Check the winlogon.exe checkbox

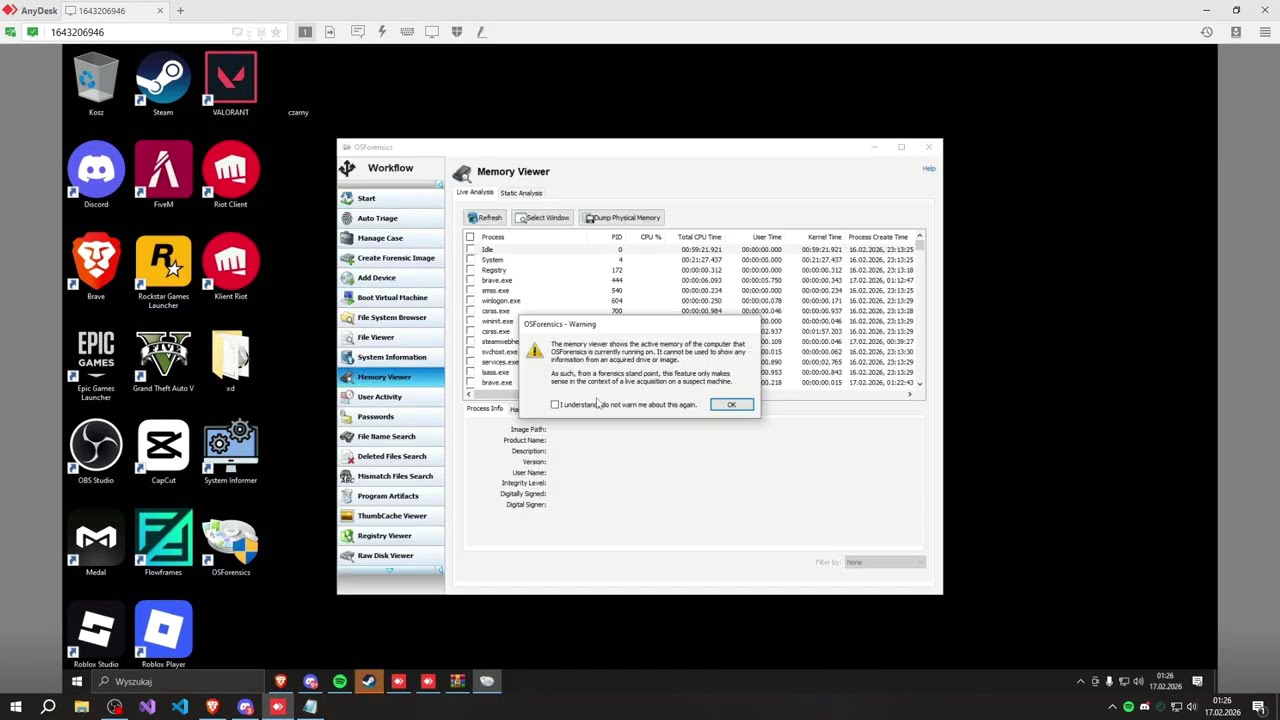tap(470, 300)
